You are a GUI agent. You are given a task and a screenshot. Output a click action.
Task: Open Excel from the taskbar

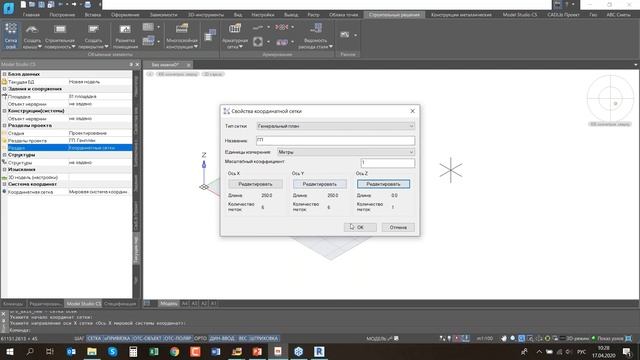pyautogui.click(x=154, y=351)
